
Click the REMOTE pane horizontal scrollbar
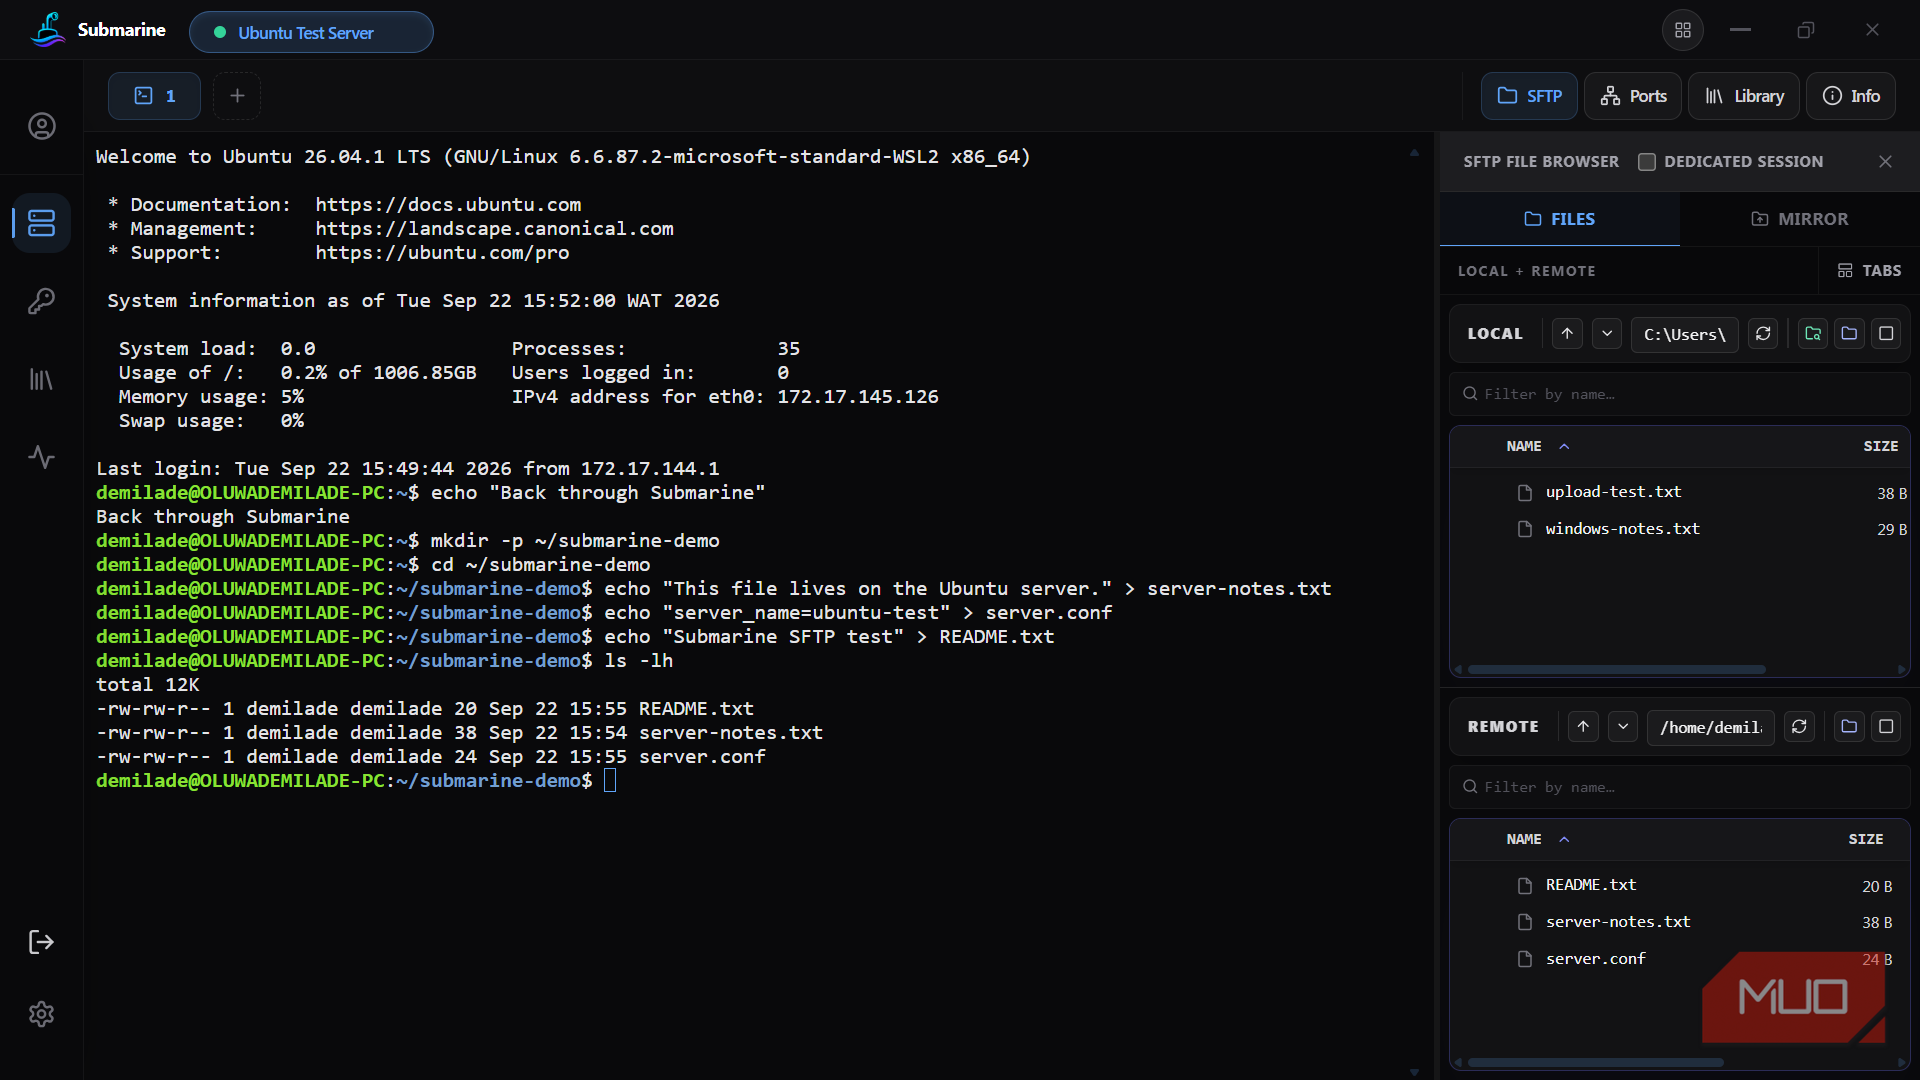(1596, 1062)
